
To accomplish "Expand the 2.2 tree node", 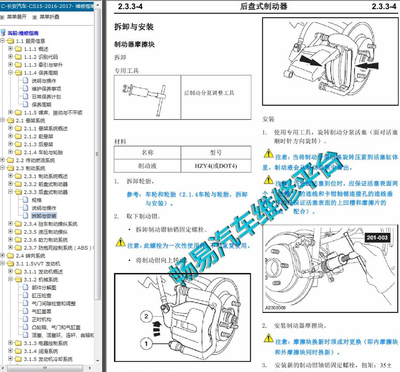I will [x=2, y=160].
